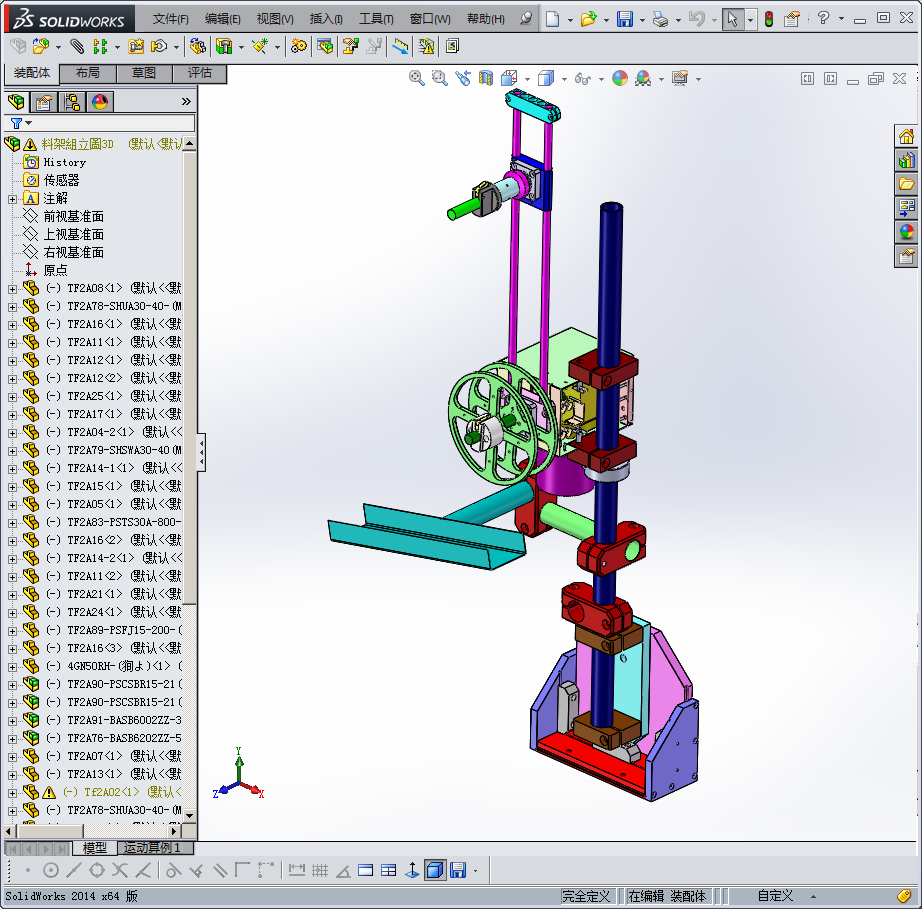Open the 插入(I) menu
Viewport: 922px width, 909px height.
click(x=326, y=19)
